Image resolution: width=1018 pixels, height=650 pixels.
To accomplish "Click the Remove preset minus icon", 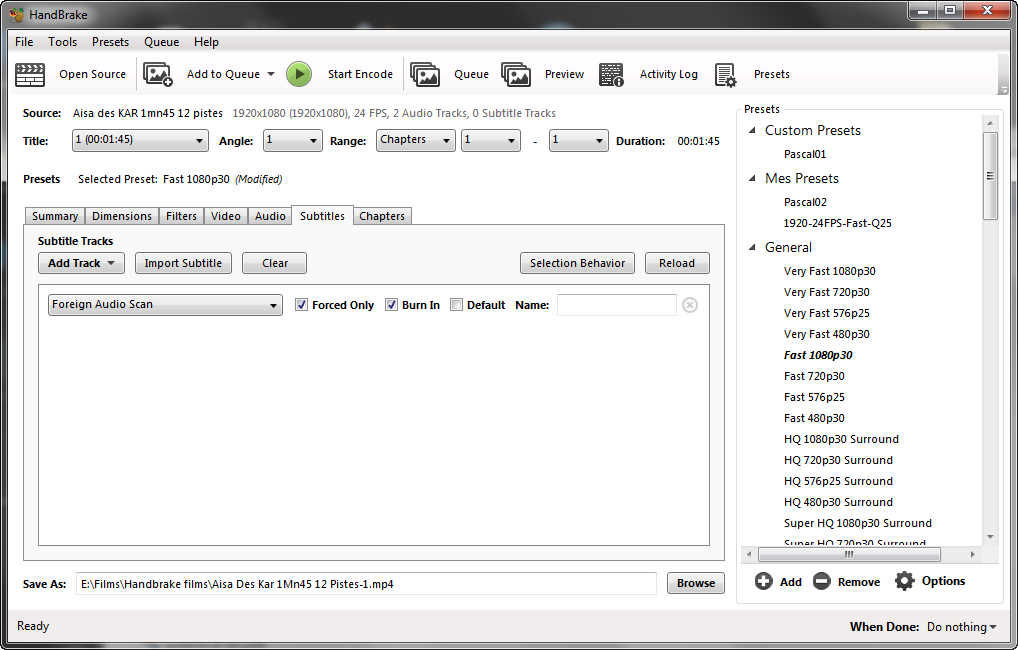I will point(821,581).
